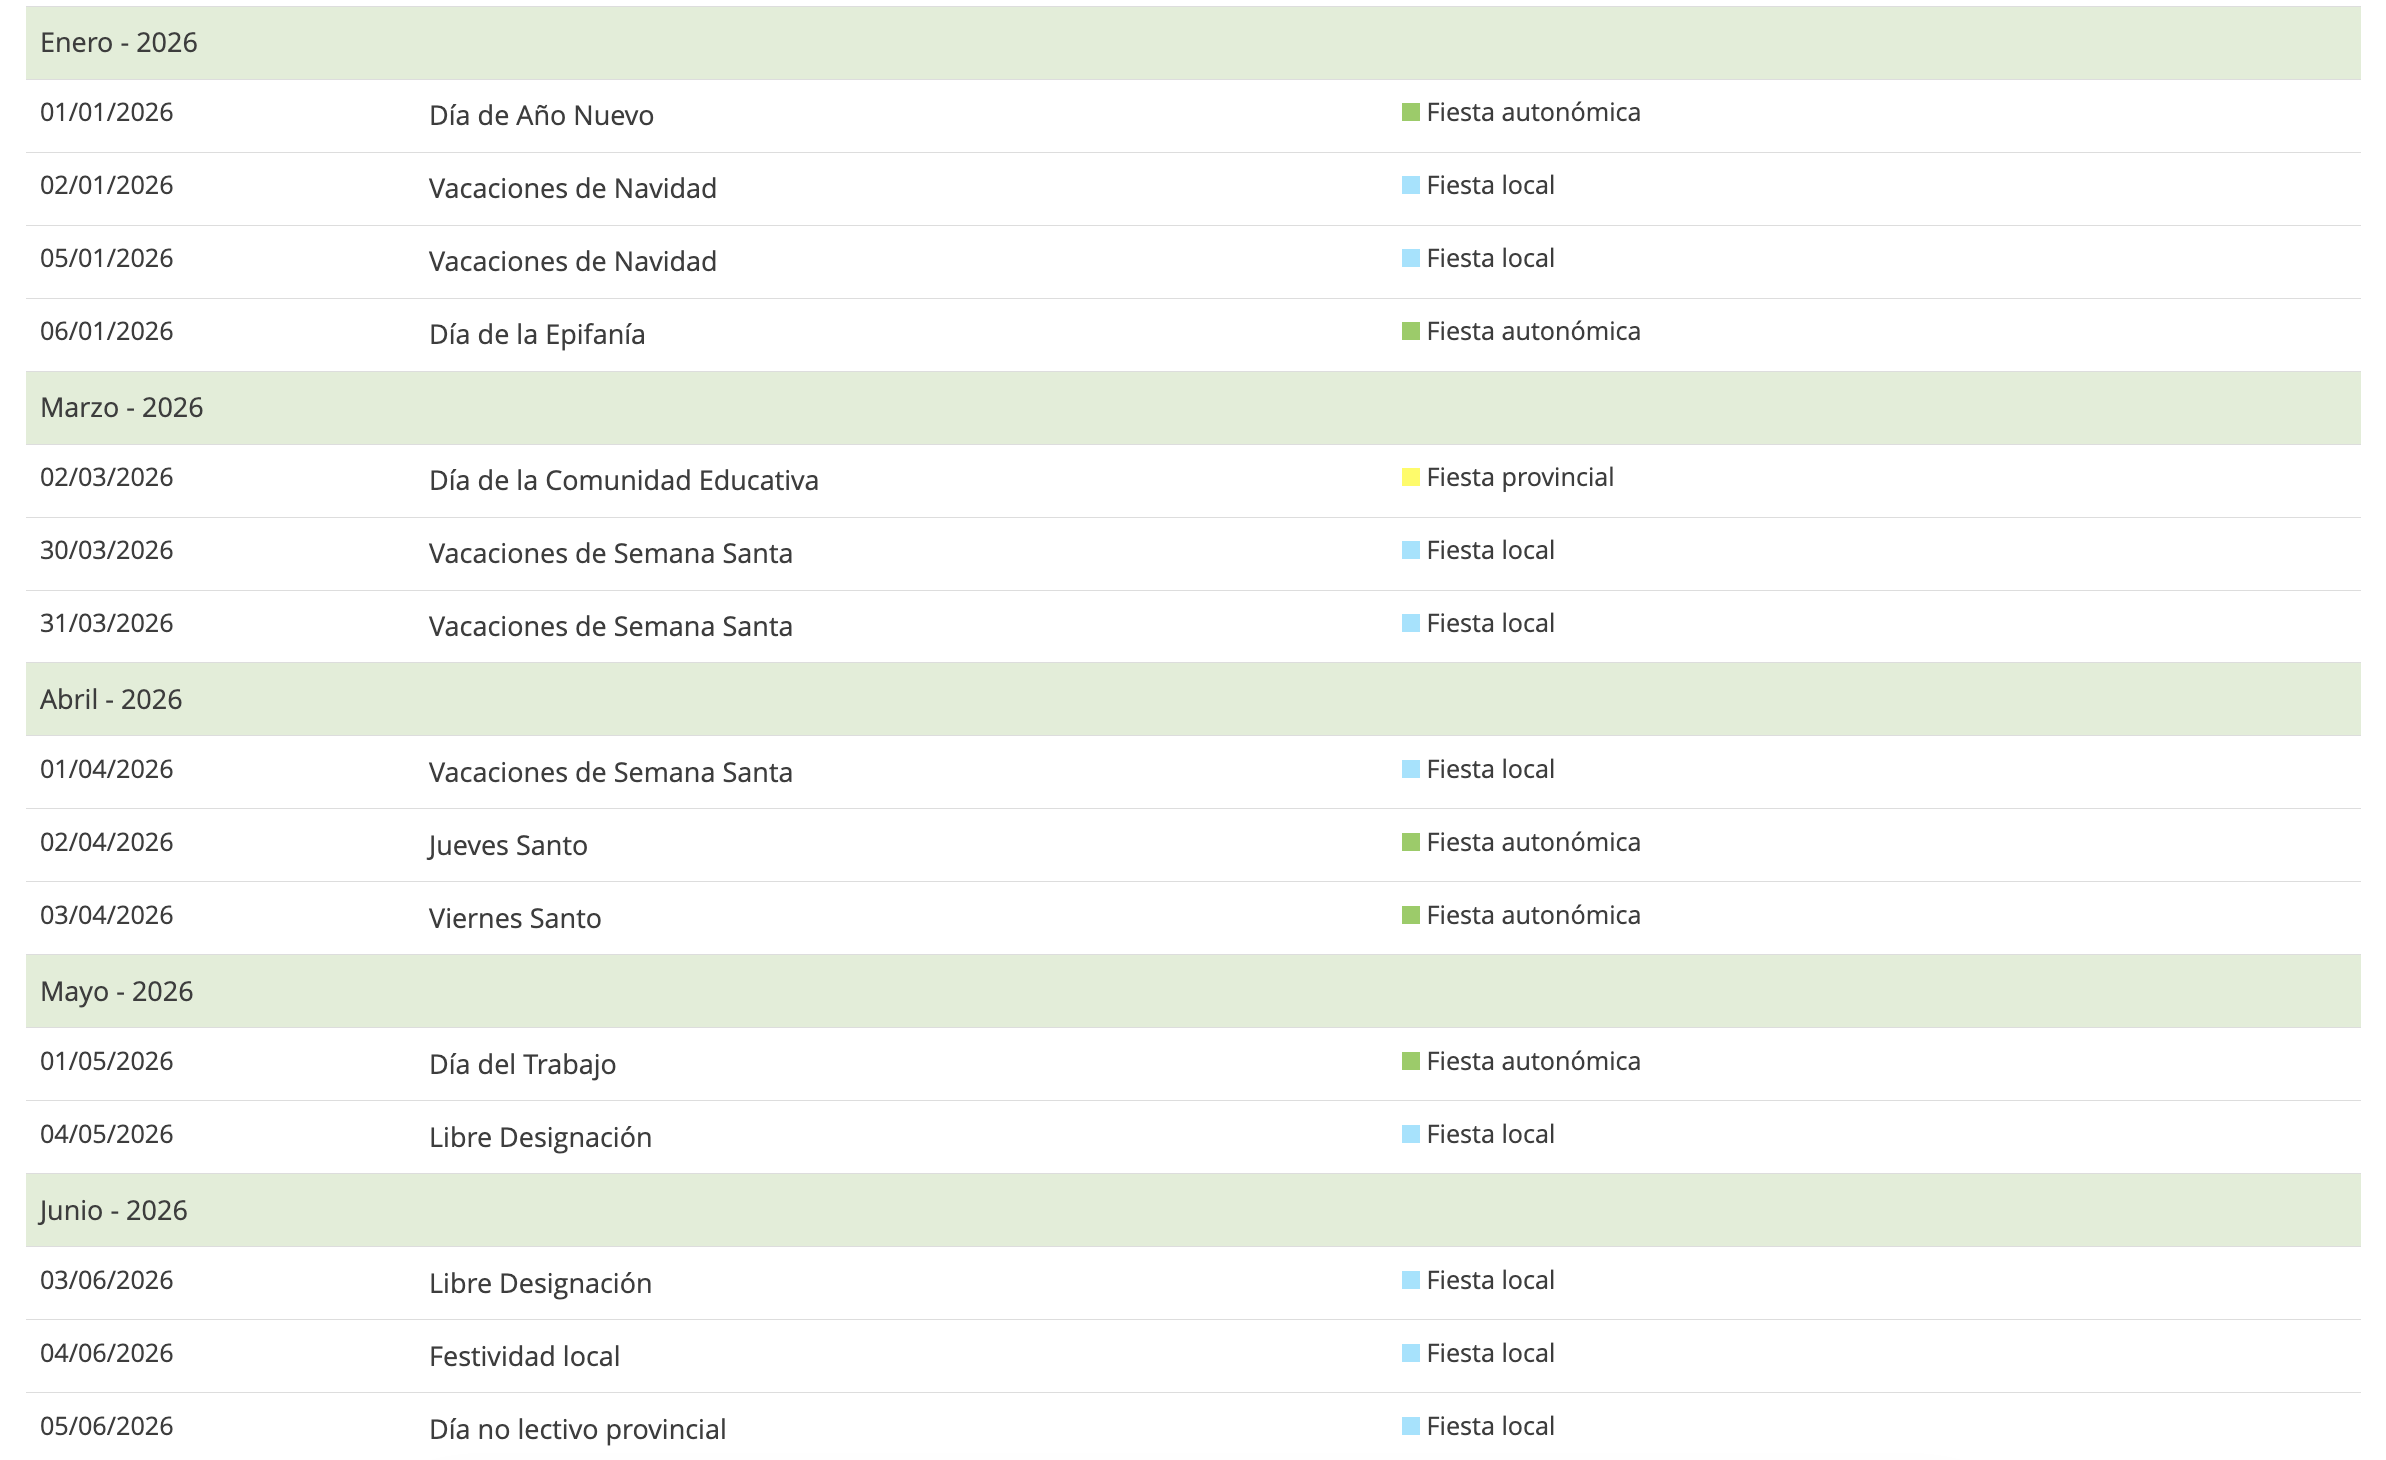Select the Enero - 2026 month header
2386x1460 pixels.
tap(119, 43)
